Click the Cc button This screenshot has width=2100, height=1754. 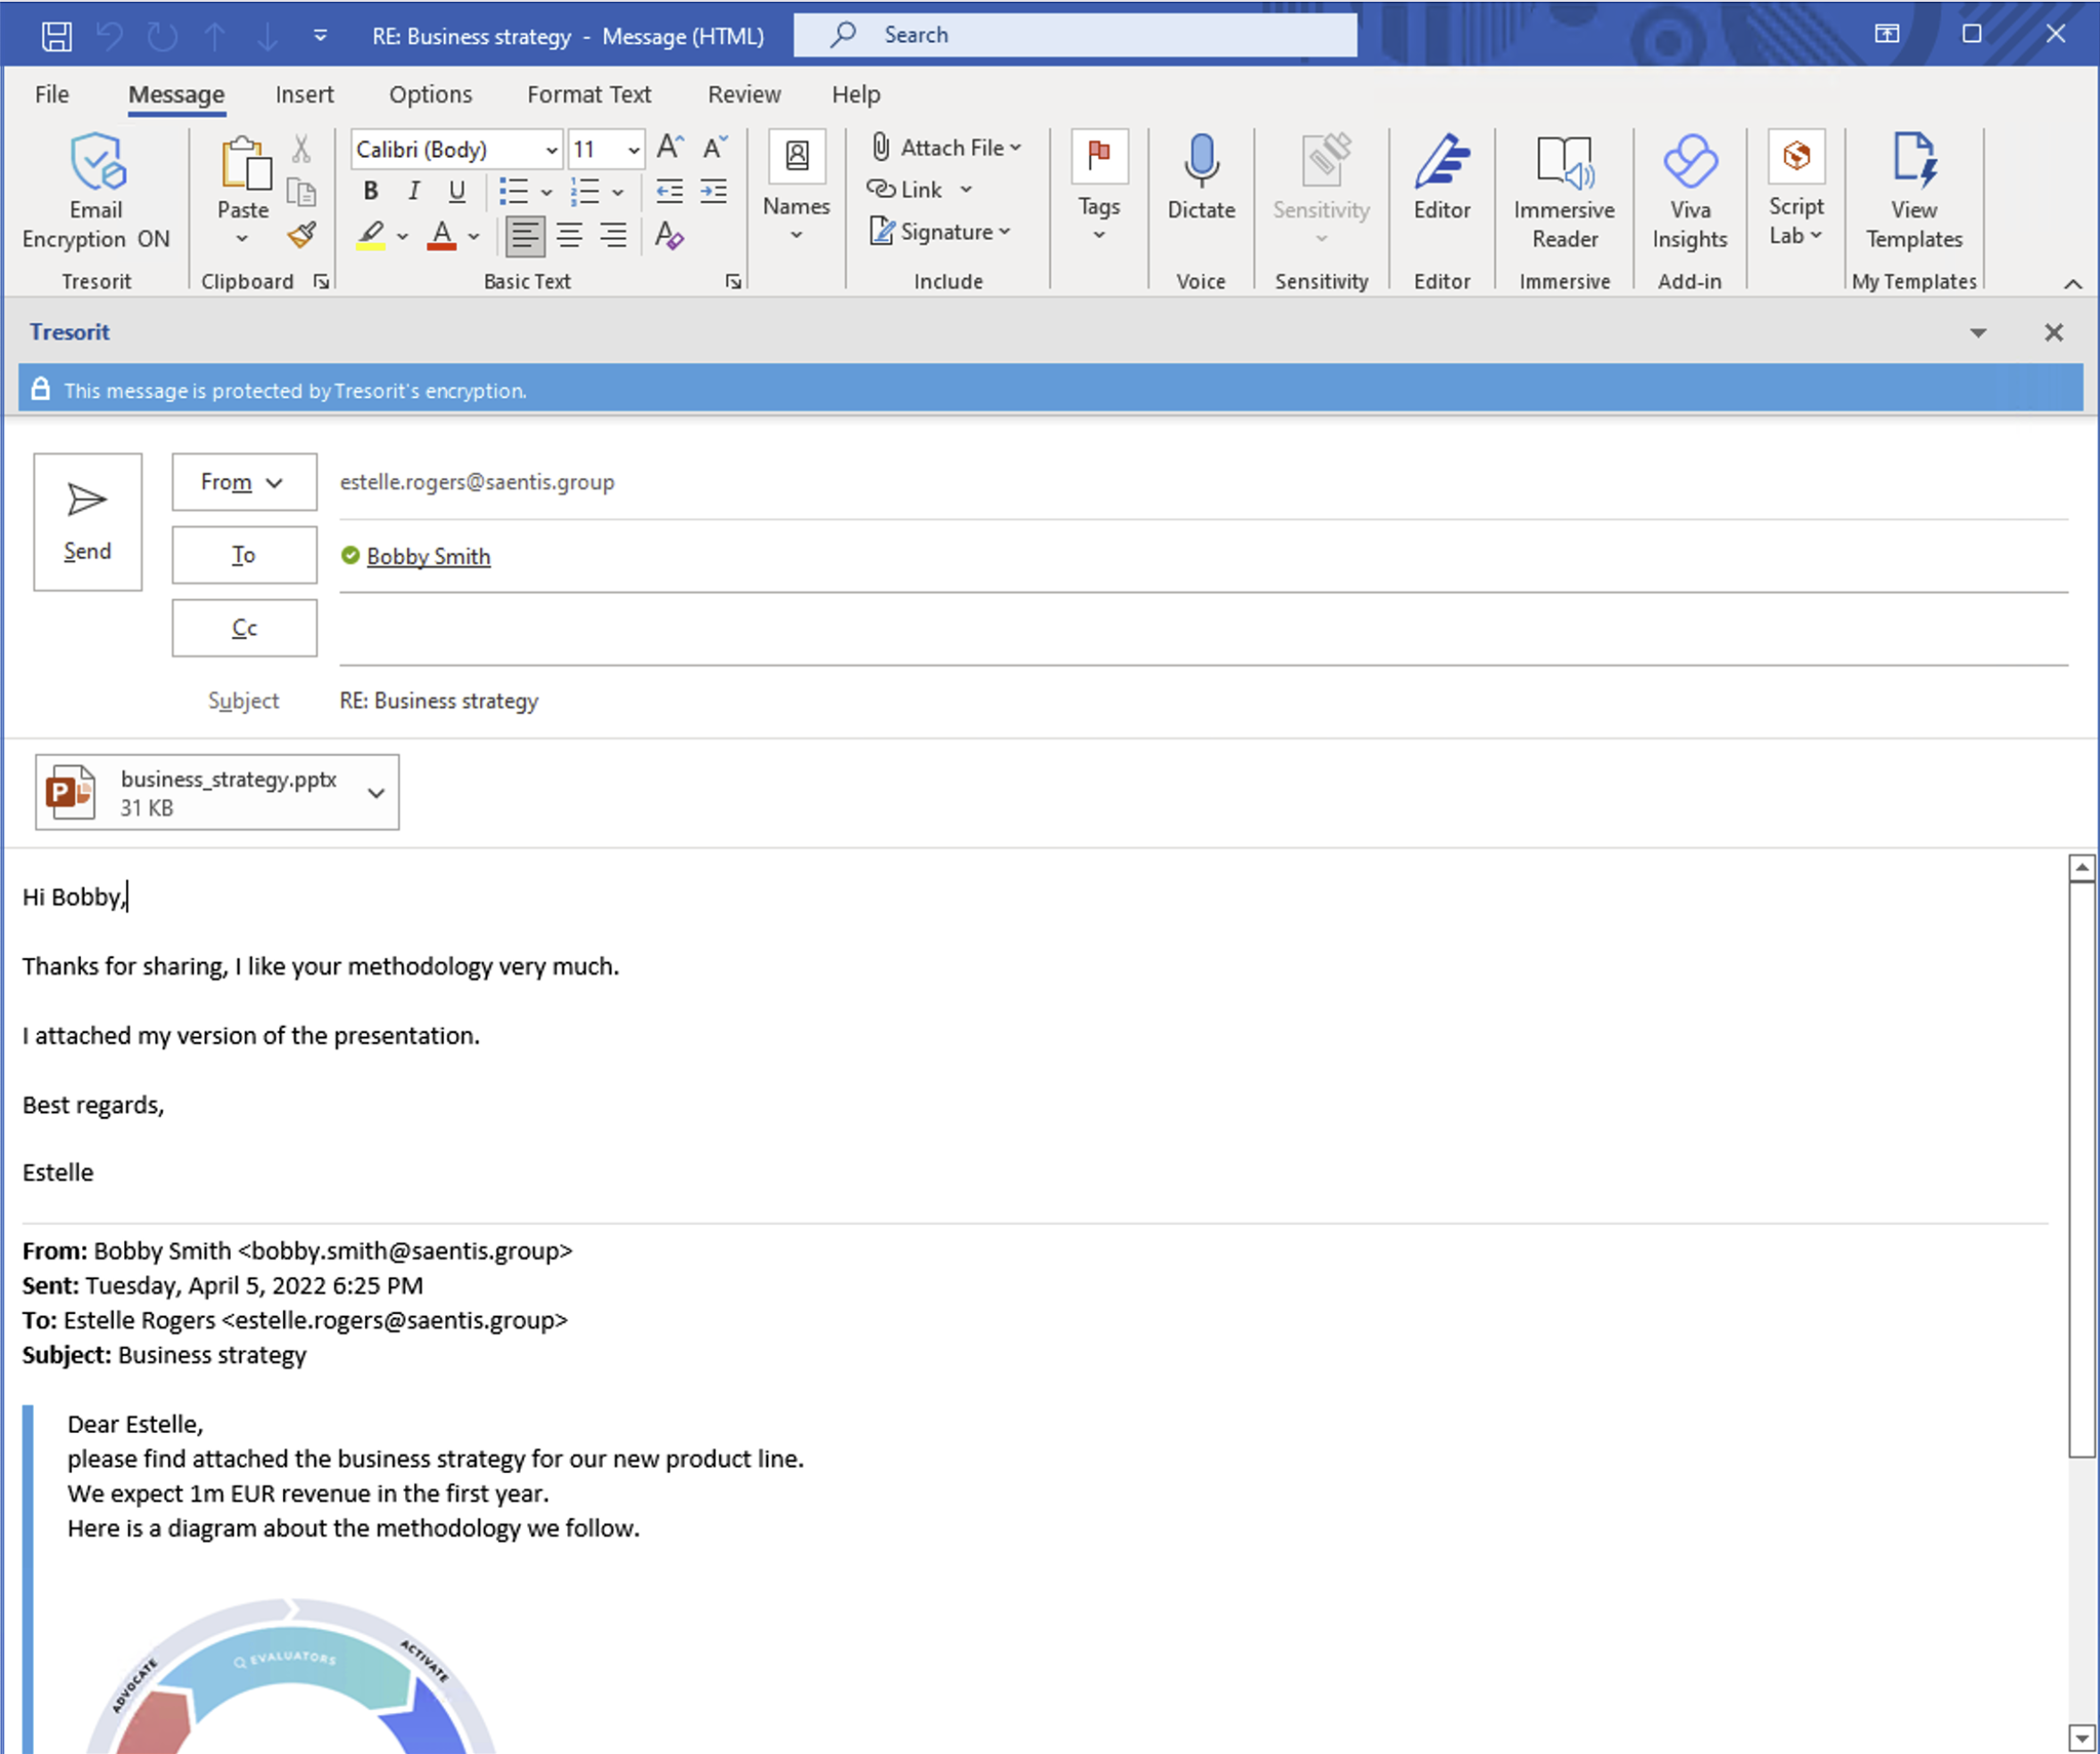244,628
